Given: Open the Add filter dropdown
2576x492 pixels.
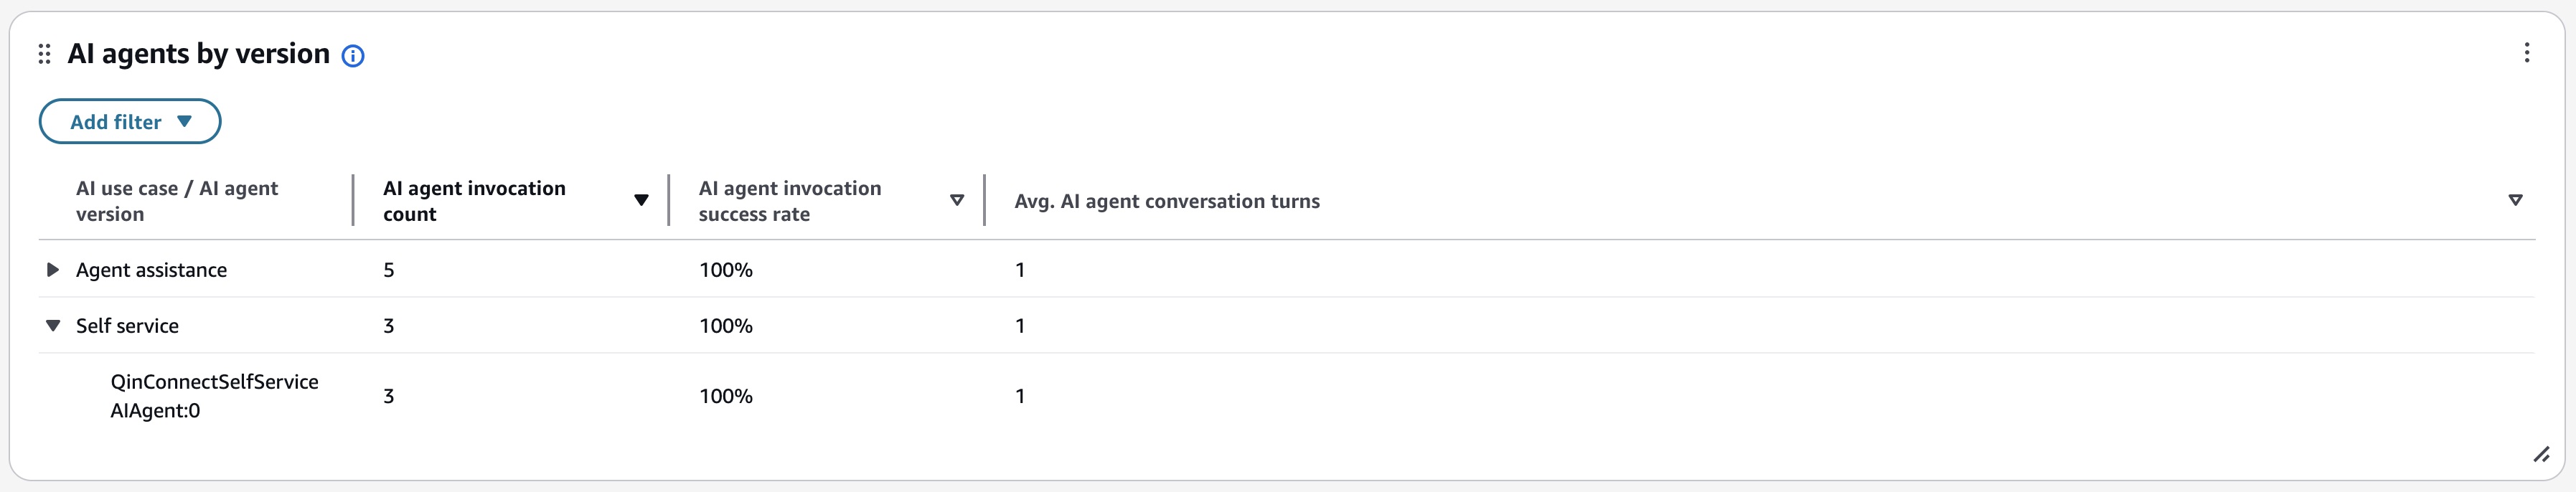Looking at the screenshot, I should click(129, 121).
